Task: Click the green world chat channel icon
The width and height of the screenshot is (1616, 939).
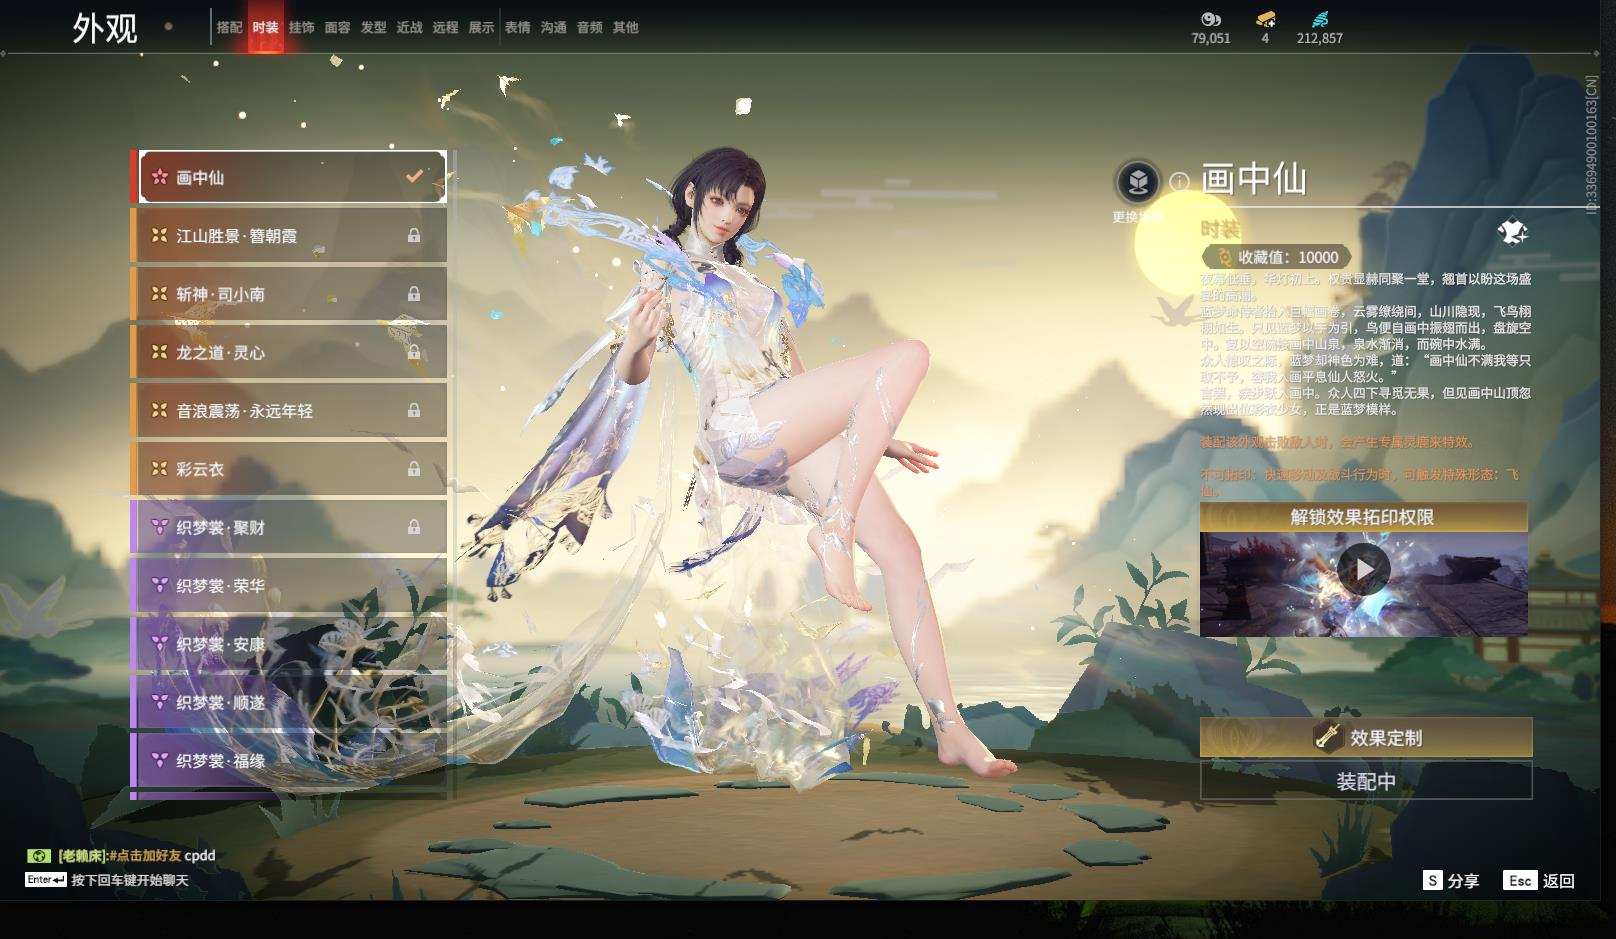Action: (x=39, y=856)
